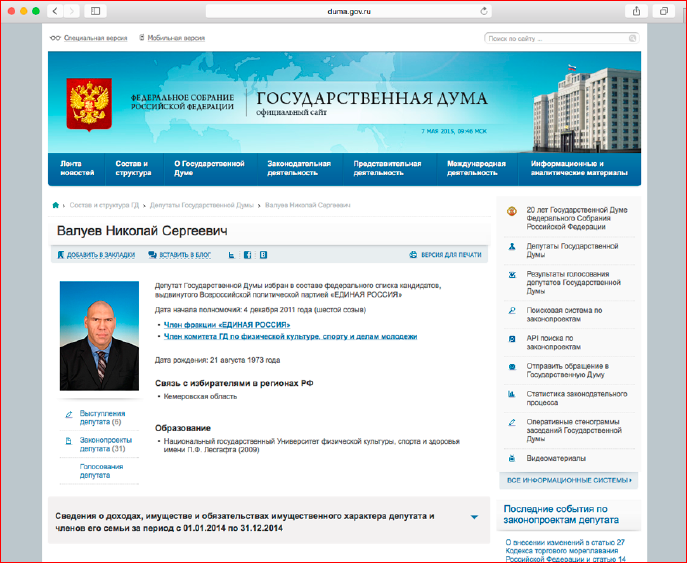Toggle the Safari sidebar button
687x563 pixels.
click(x=95, y=11)
